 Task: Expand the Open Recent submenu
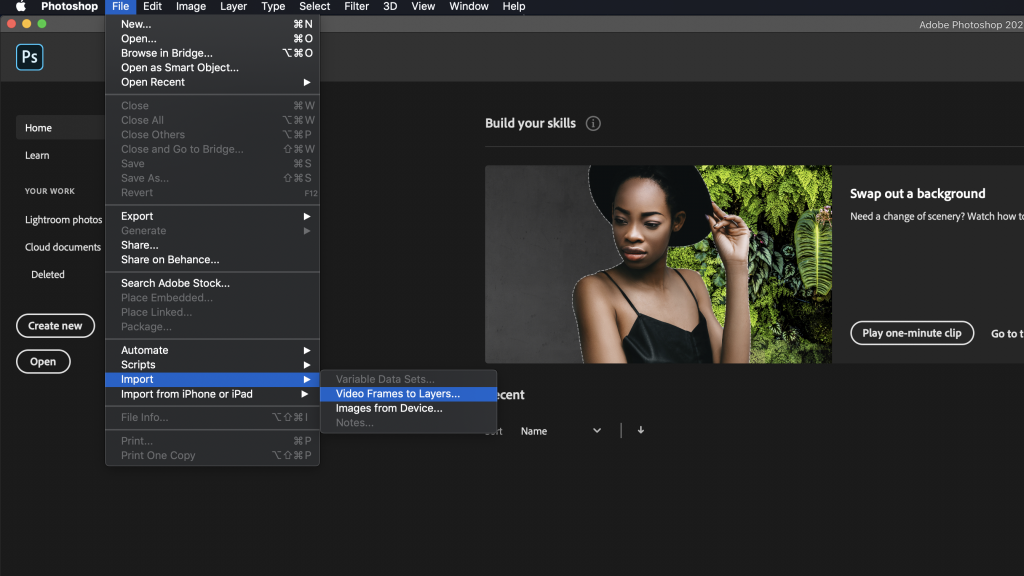coord(212,82)
